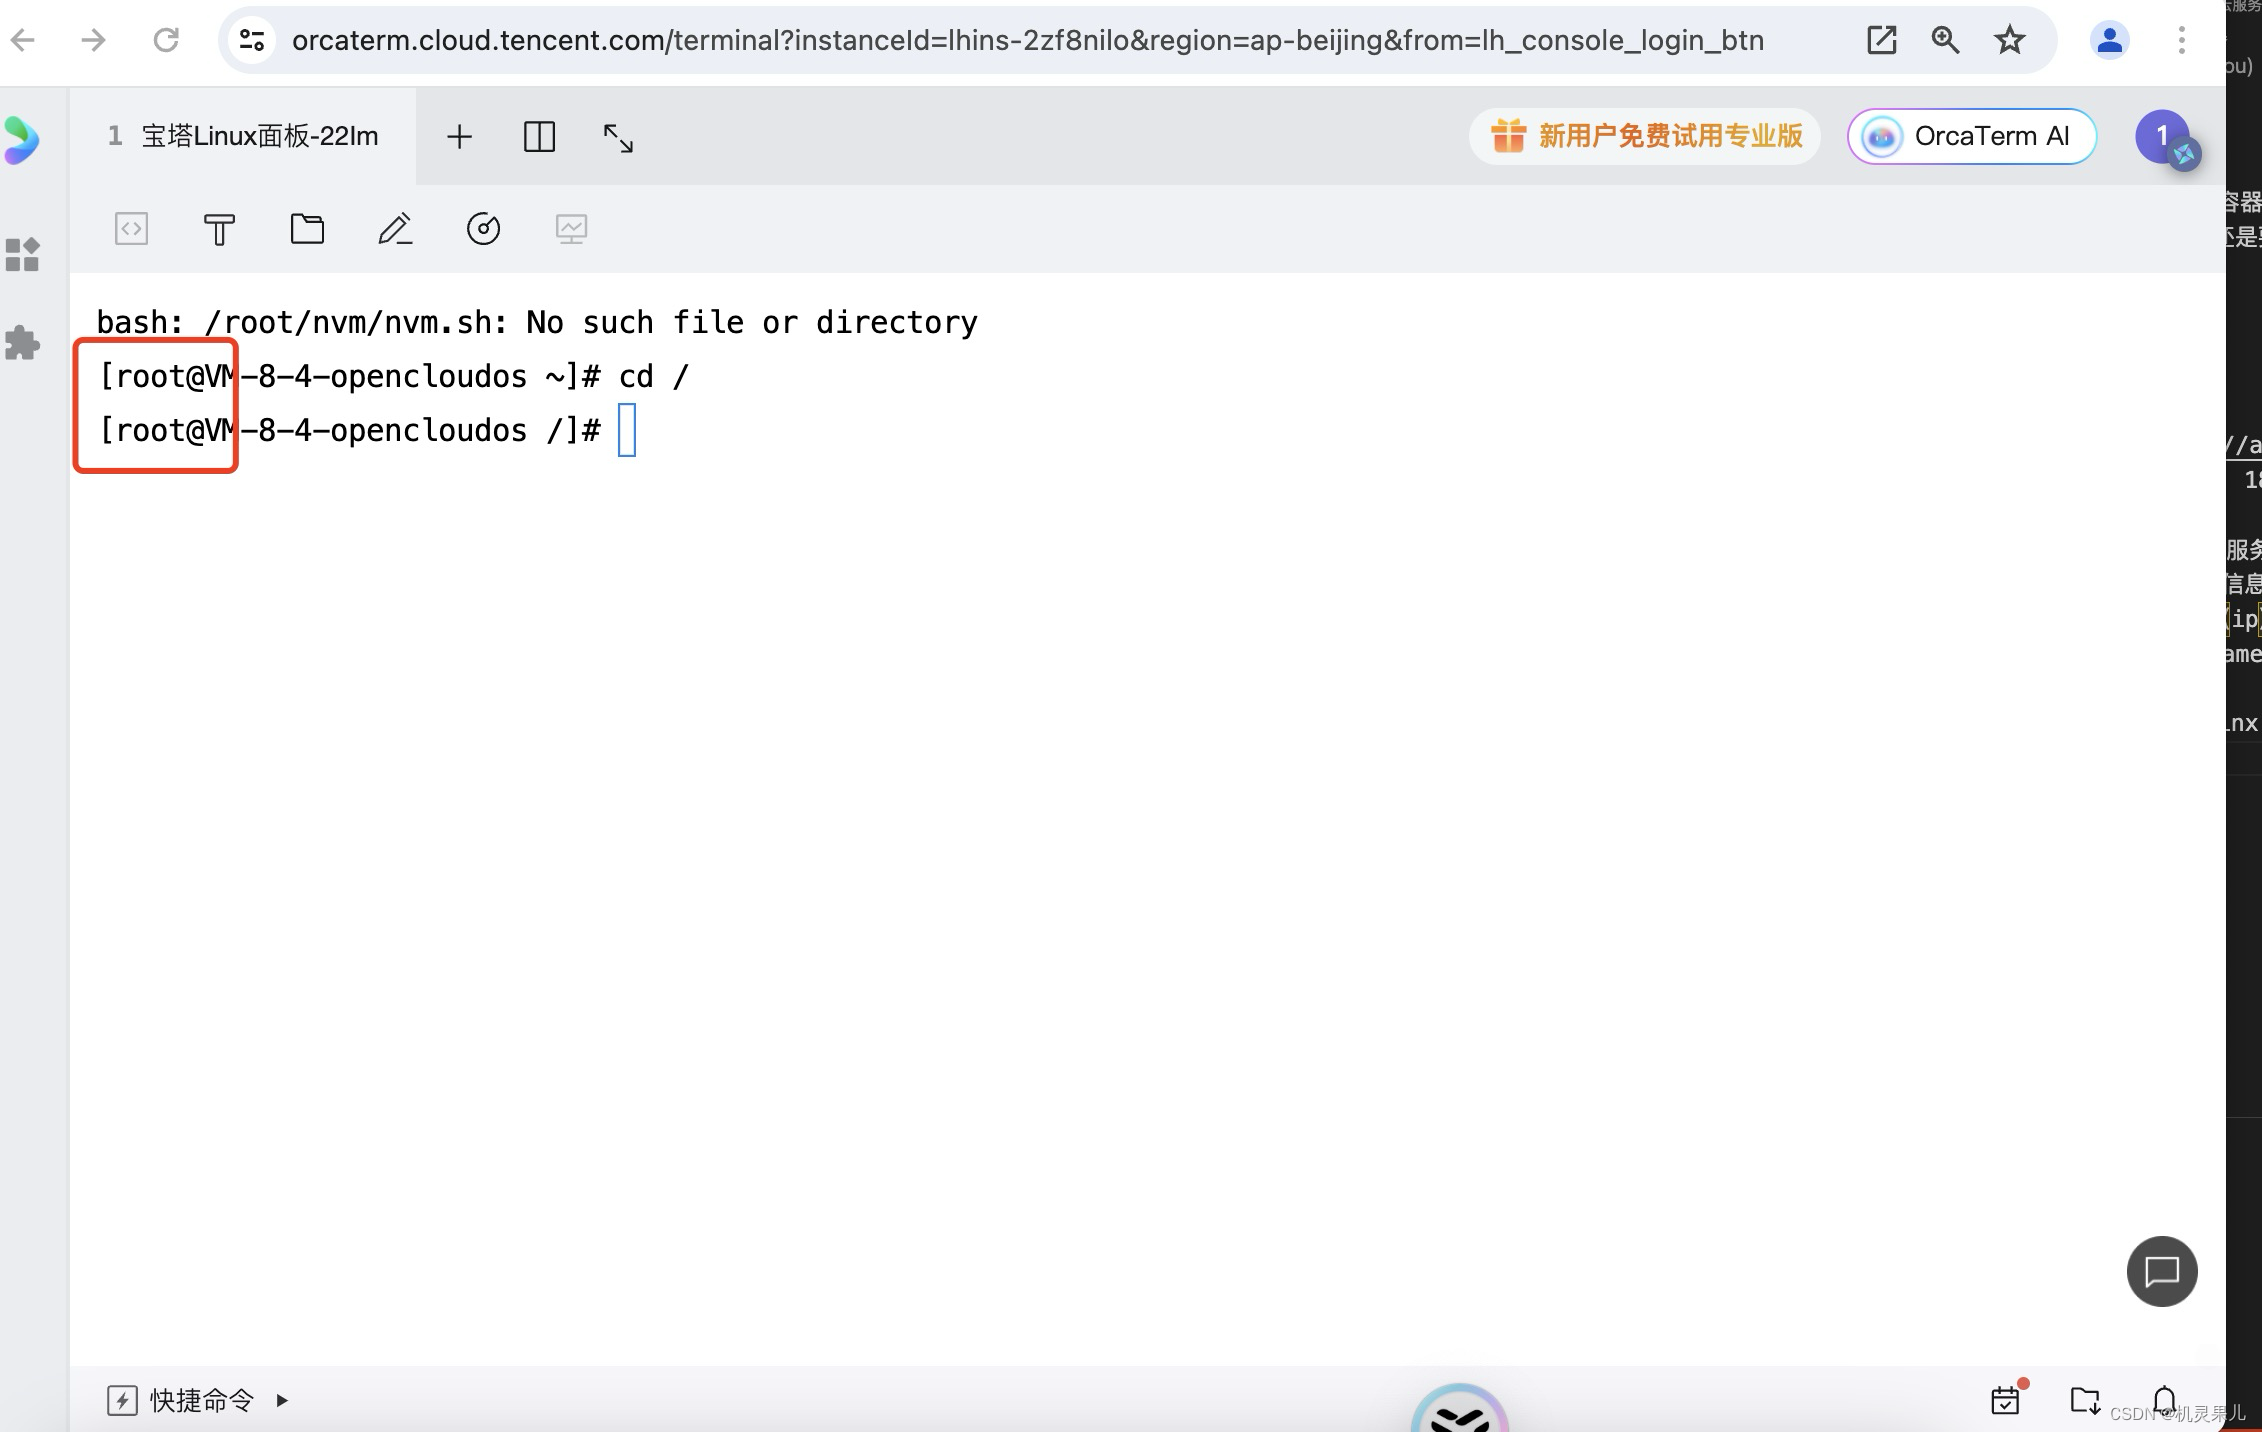Click the notification bell icon
Image resolution: width=2262 pixels, height=1432 pixels.
point(2165,1399)
